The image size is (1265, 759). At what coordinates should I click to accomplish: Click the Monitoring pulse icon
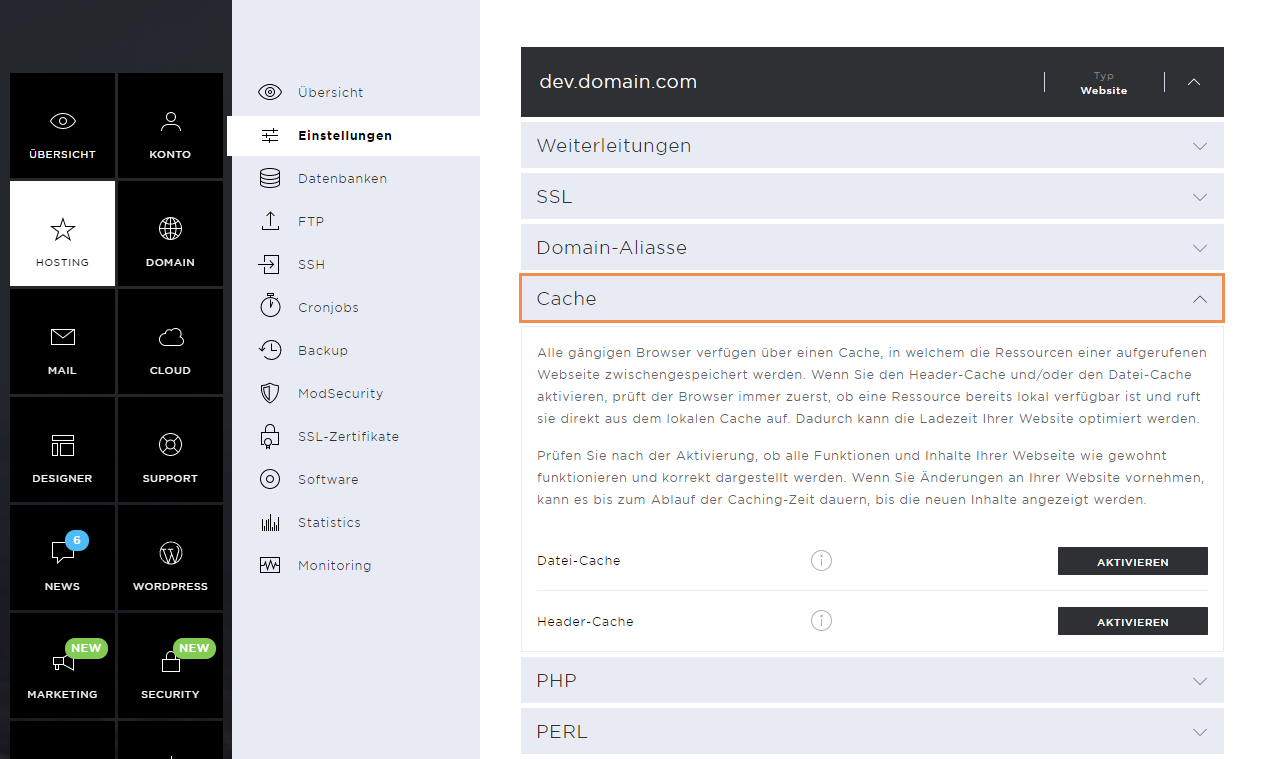point(270,565)
